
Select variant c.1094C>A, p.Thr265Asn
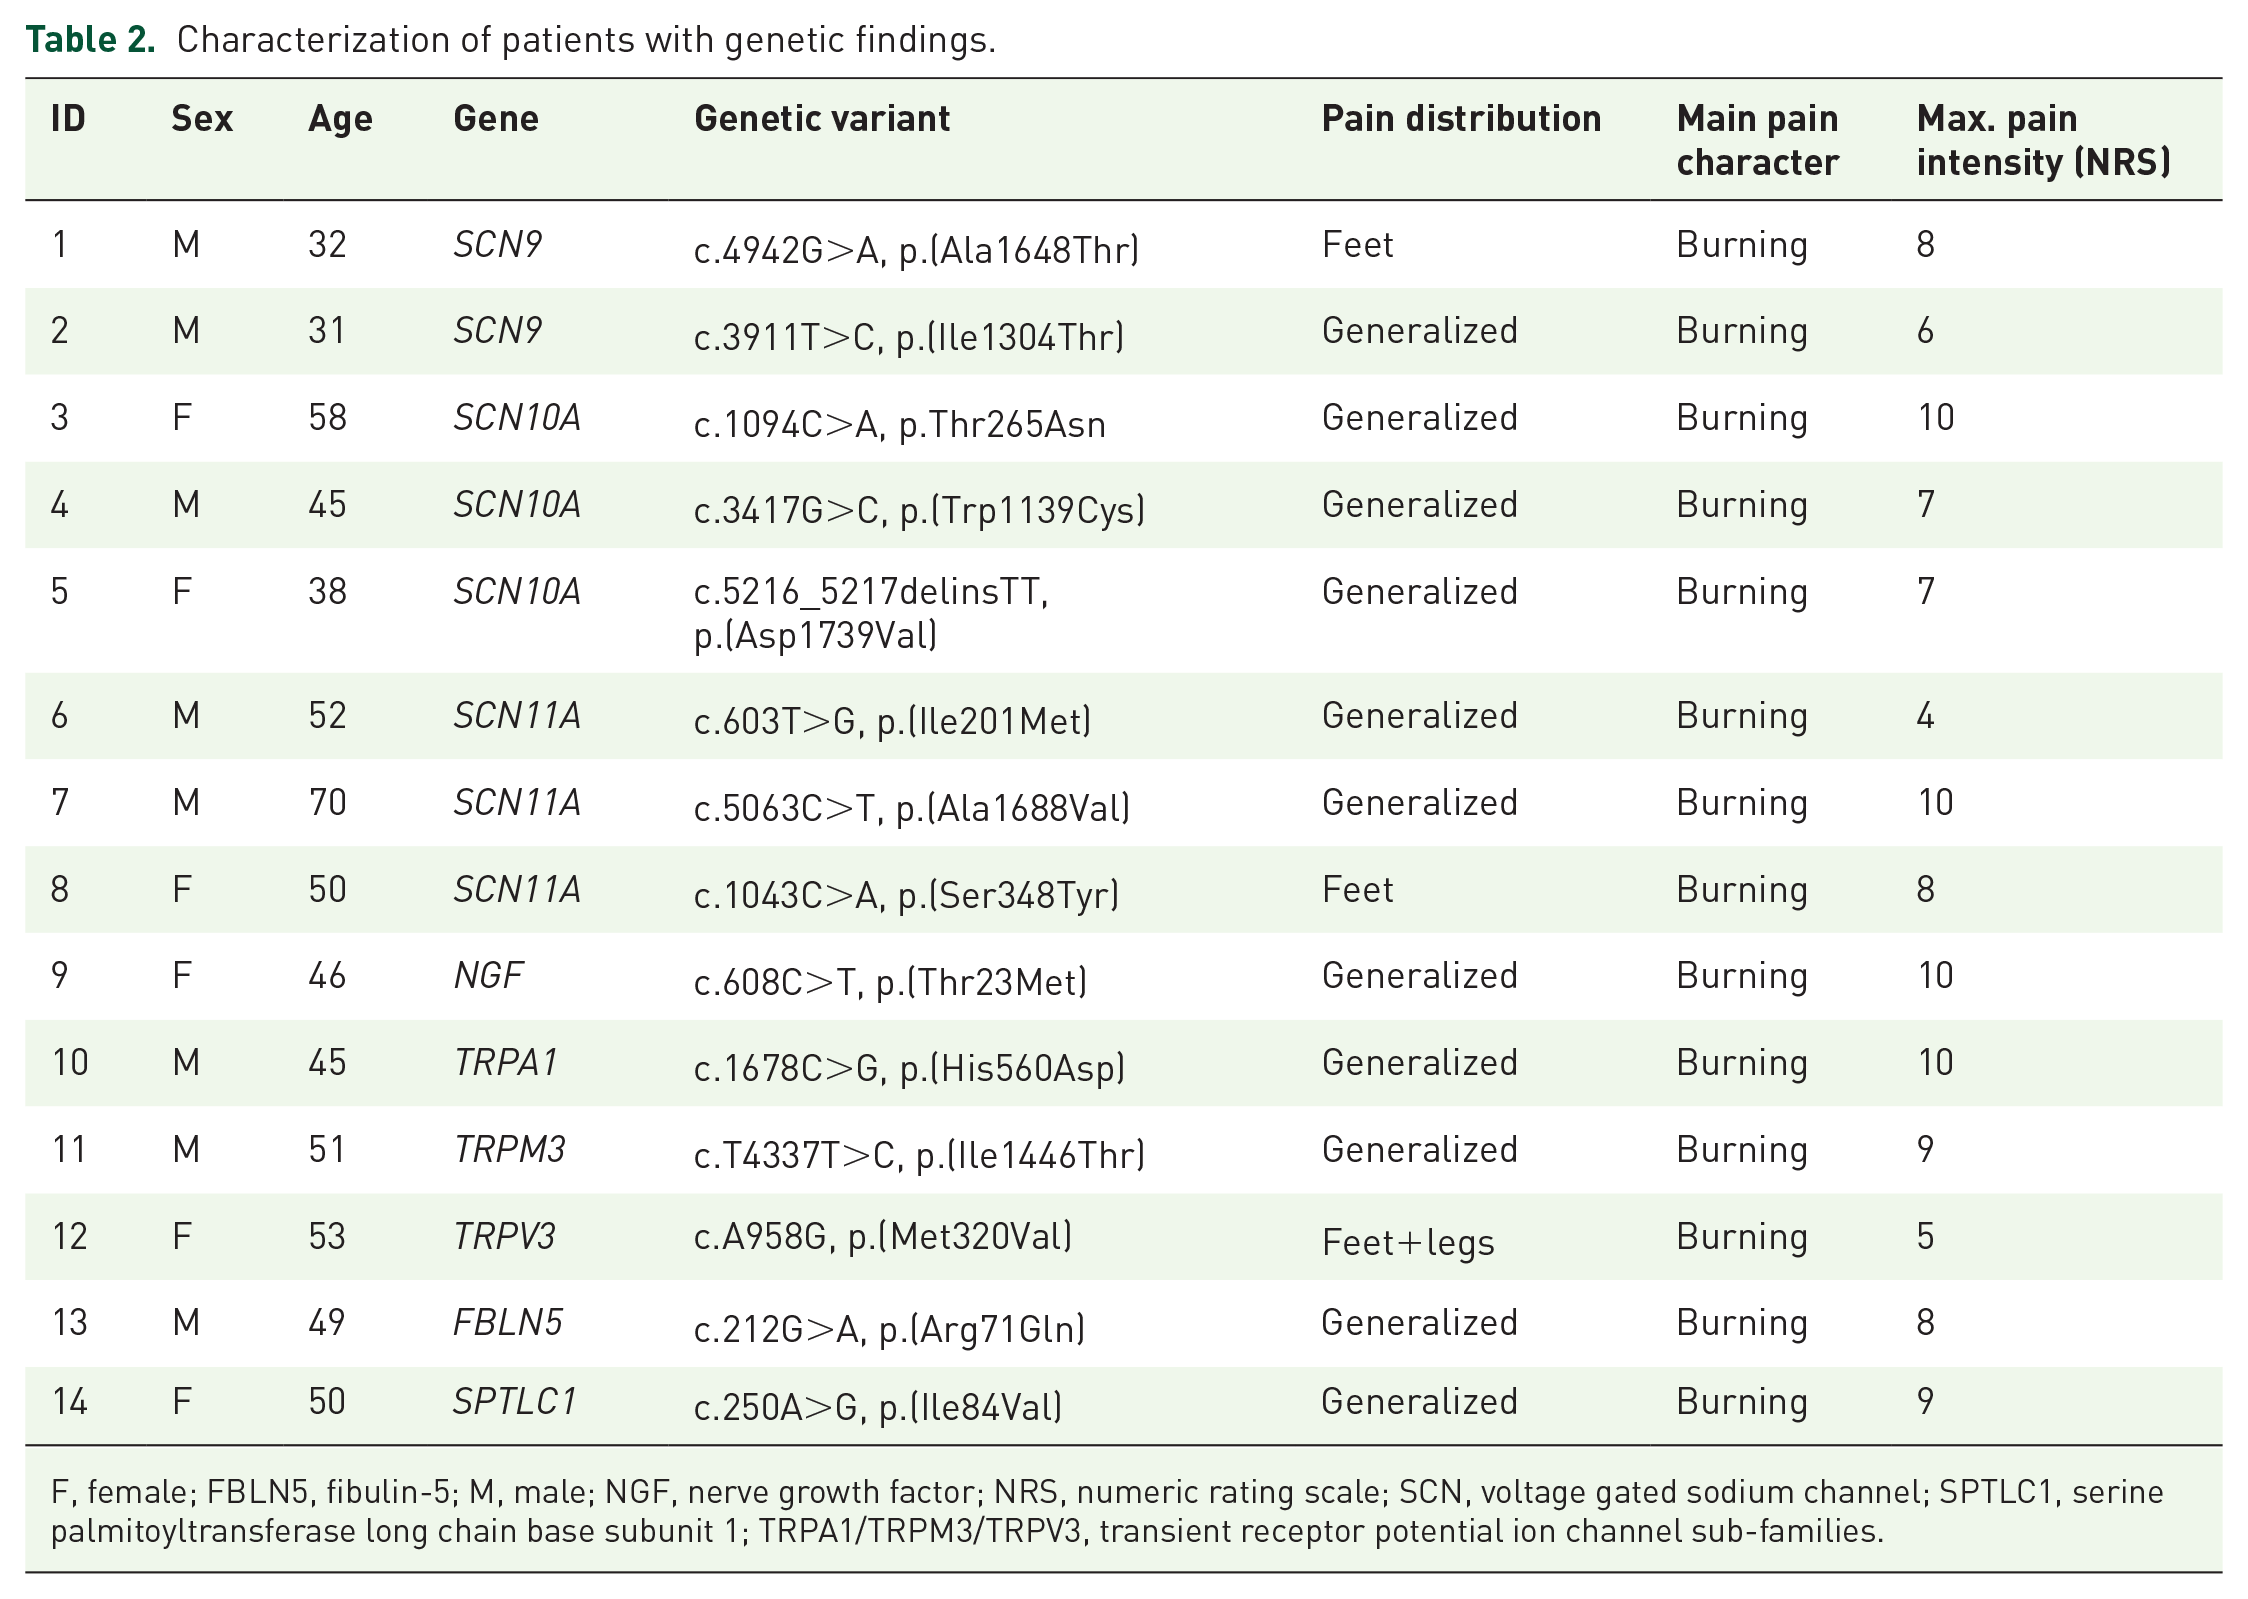(x=899, y=425)
